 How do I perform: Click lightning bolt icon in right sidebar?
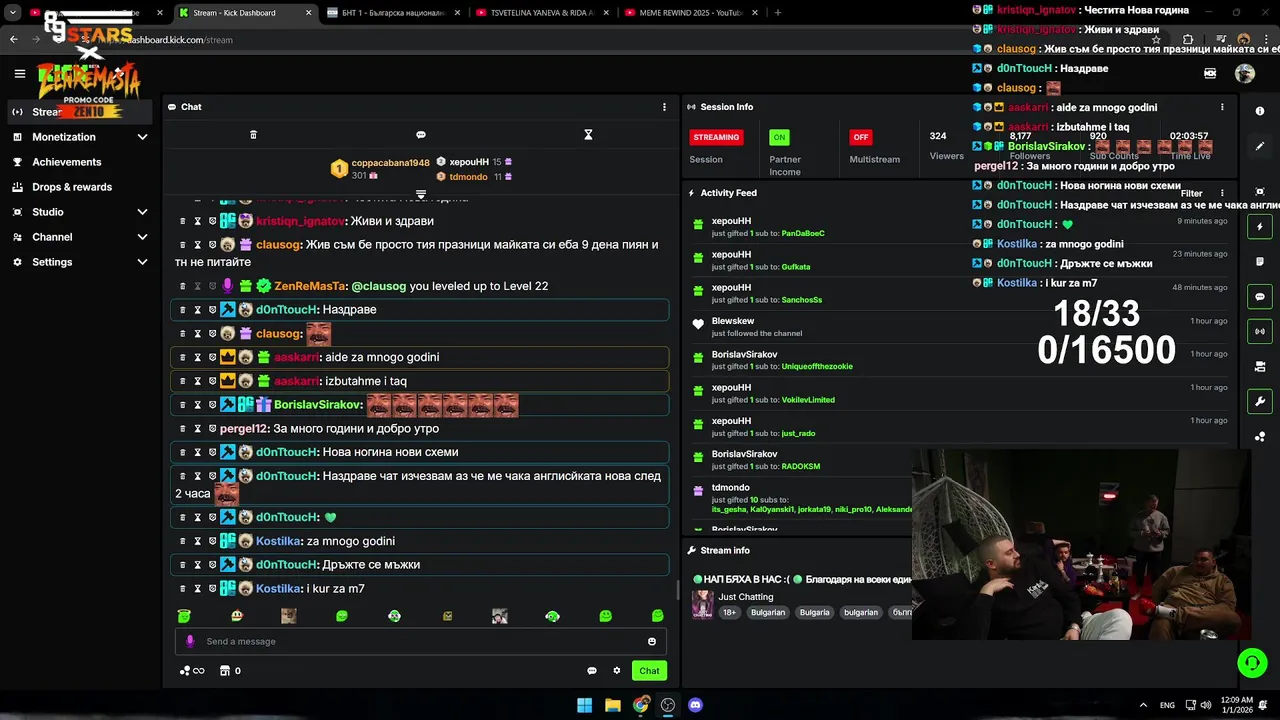(1260, 227)
